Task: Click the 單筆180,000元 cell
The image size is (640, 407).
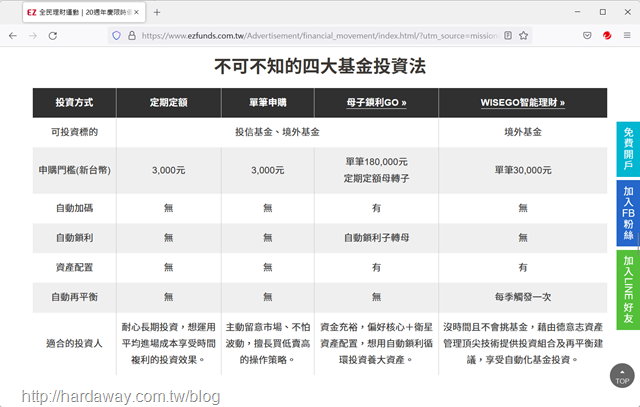Action: (376, 170)
